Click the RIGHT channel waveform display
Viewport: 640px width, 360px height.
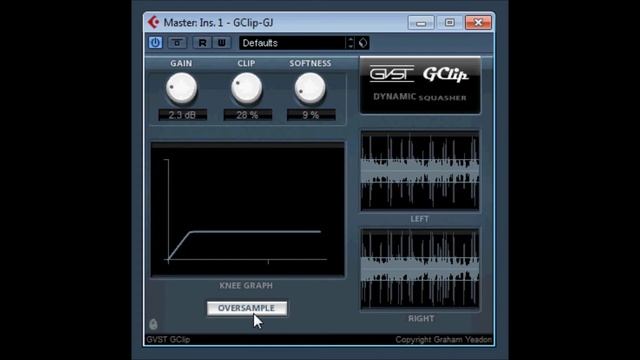pos(420,269)
